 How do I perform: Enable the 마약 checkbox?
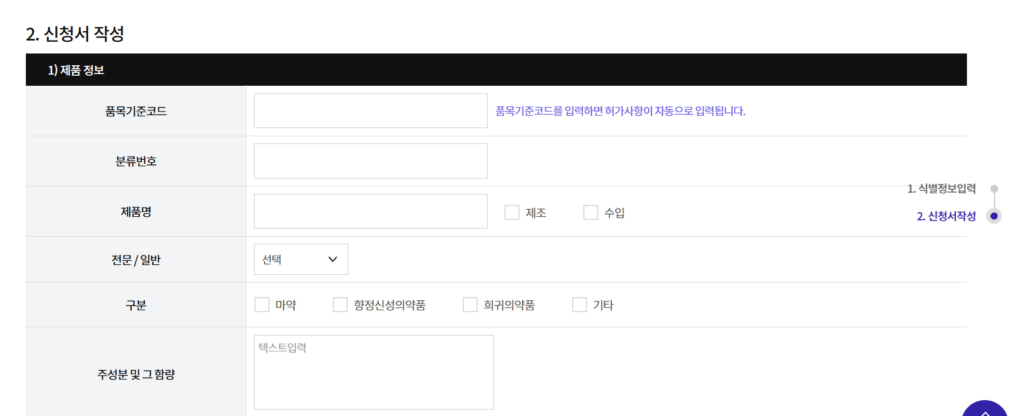point(263,305)
